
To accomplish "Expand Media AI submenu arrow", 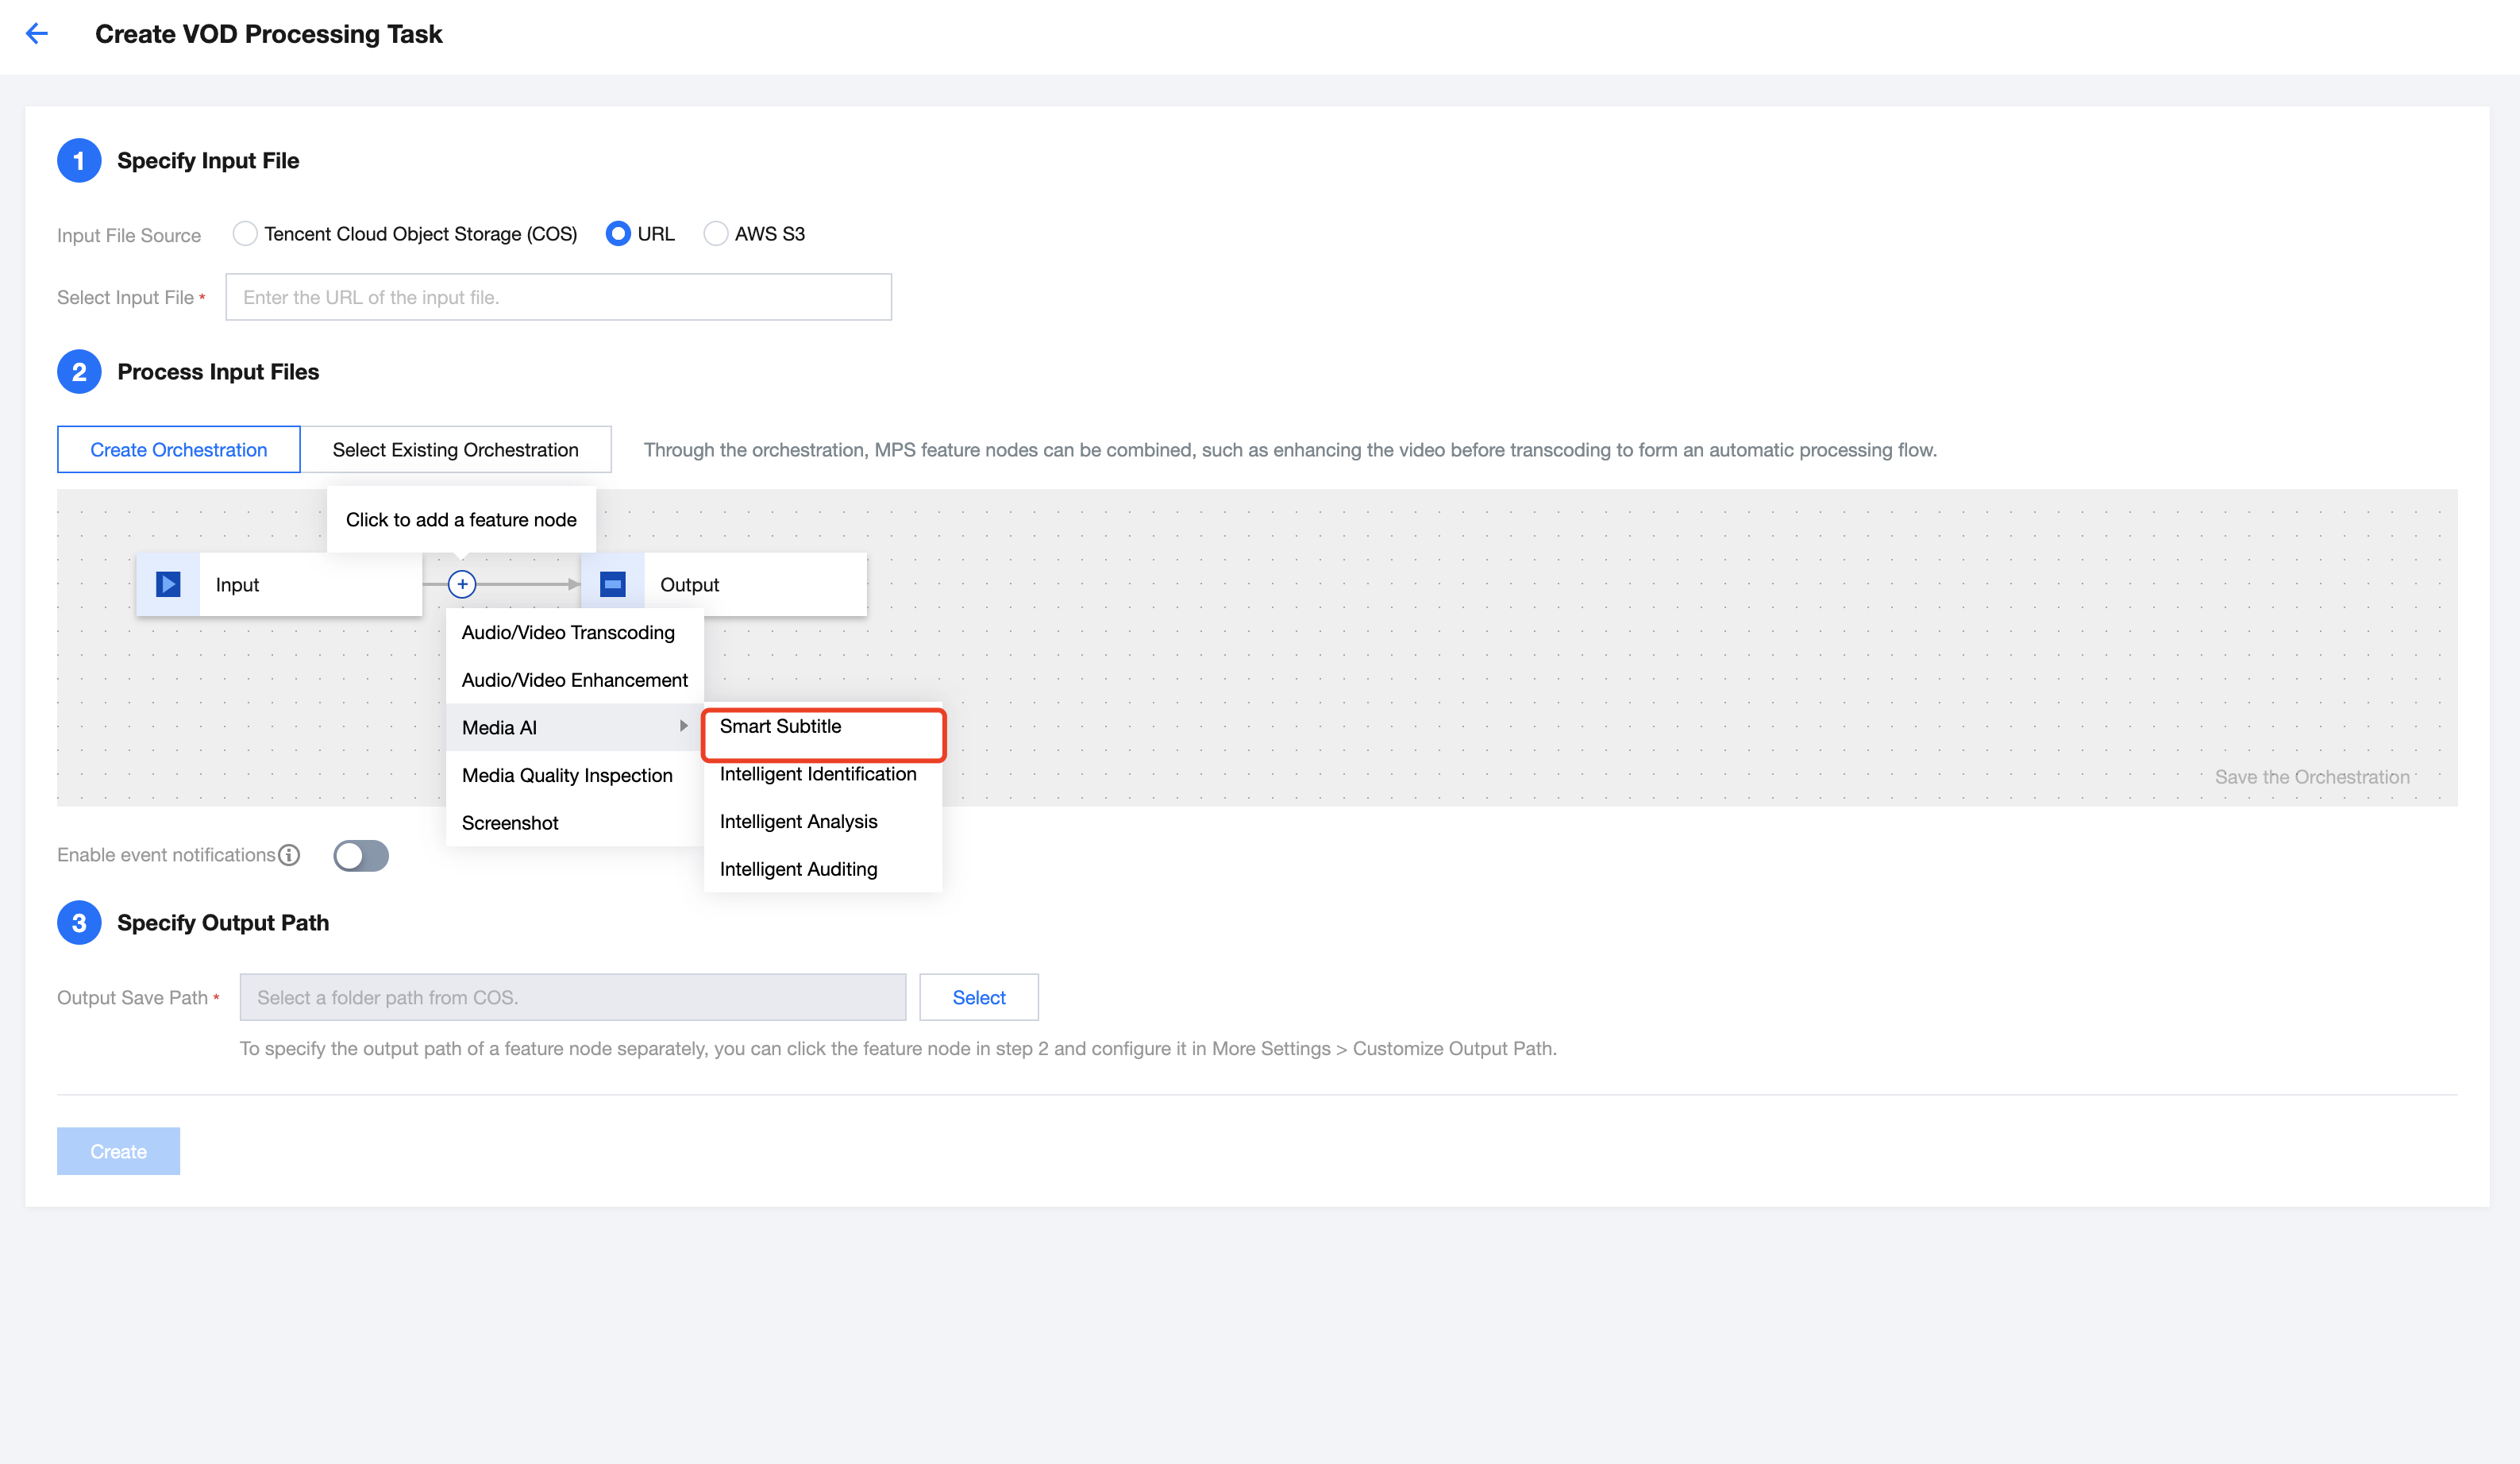I will (x=684, y=726).
